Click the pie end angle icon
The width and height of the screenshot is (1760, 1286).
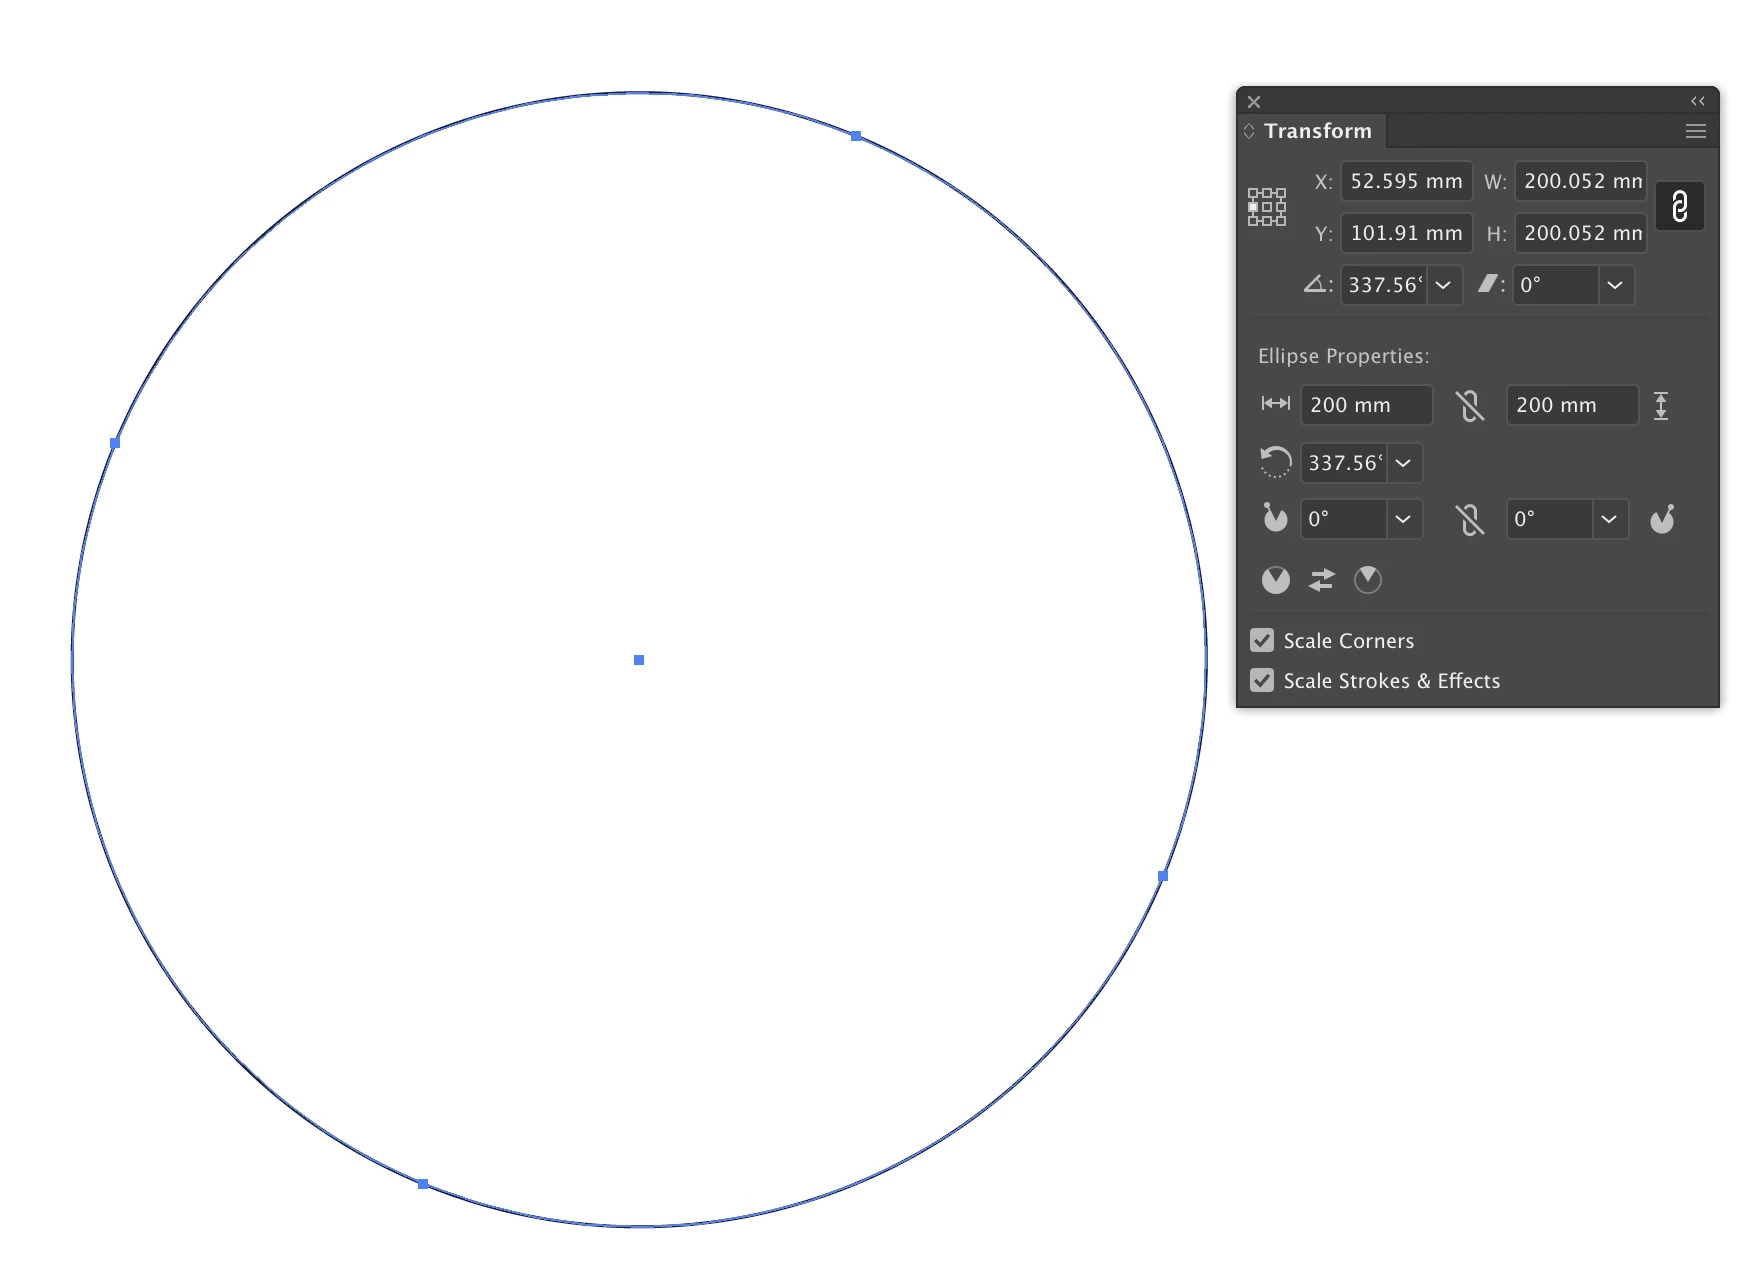coord(1662,519)
